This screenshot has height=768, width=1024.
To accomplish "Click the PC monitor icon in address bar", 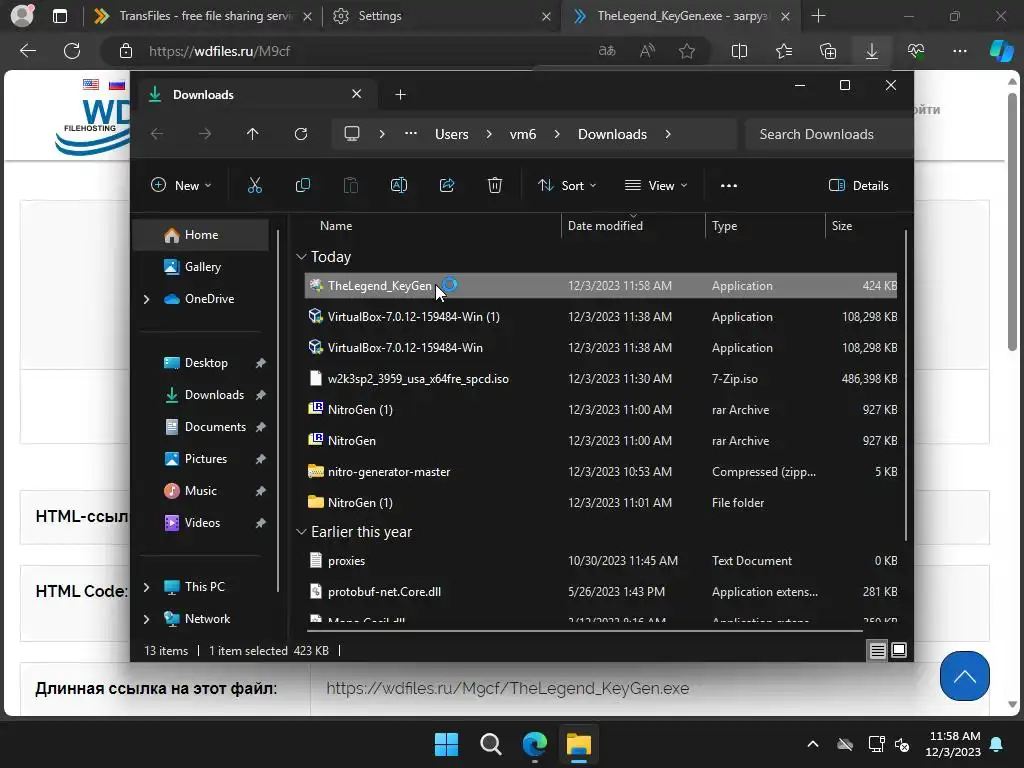I will pos(352,134).
